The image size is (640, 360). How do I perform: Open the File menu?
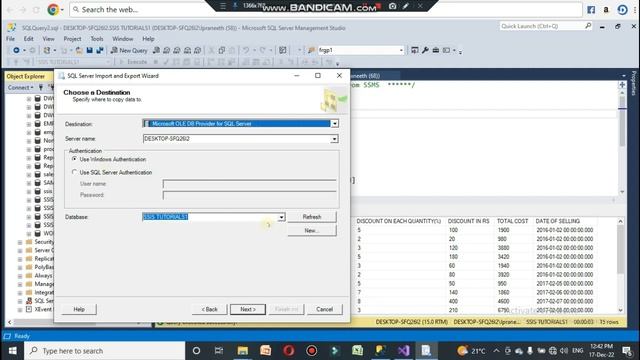coord(11,39)
